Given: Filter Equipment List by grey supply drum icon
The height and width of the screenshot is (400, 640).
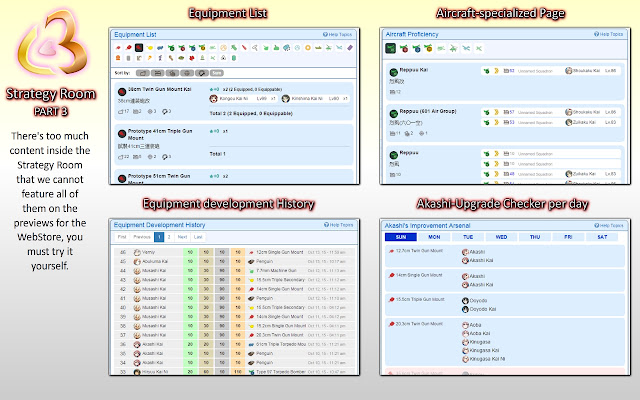Looking at the screenshot, I should [128, 58].
